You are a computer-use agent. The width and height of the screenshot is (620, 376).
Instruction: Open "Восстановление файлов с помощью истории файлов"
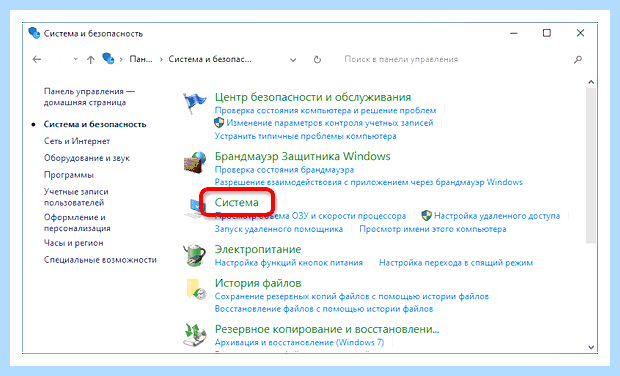(x=324, y=309)
